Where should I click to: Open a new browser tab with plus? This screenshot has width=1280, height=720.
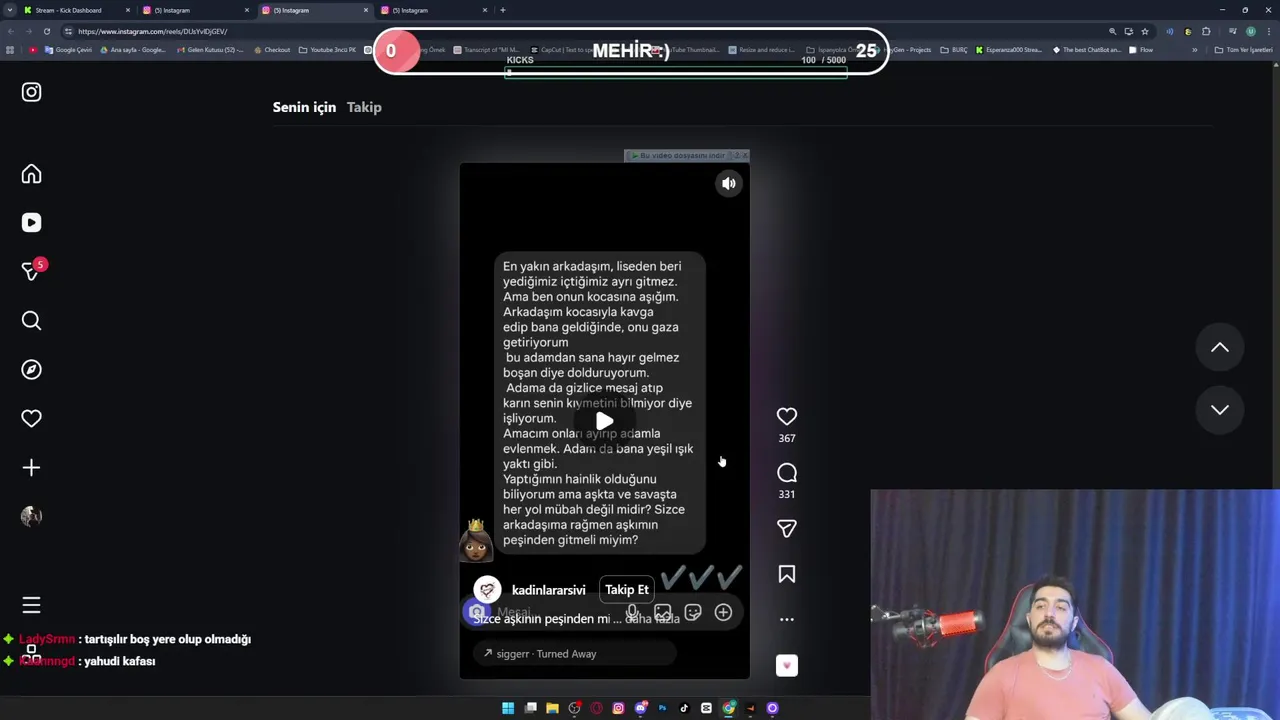click(502, 10)
